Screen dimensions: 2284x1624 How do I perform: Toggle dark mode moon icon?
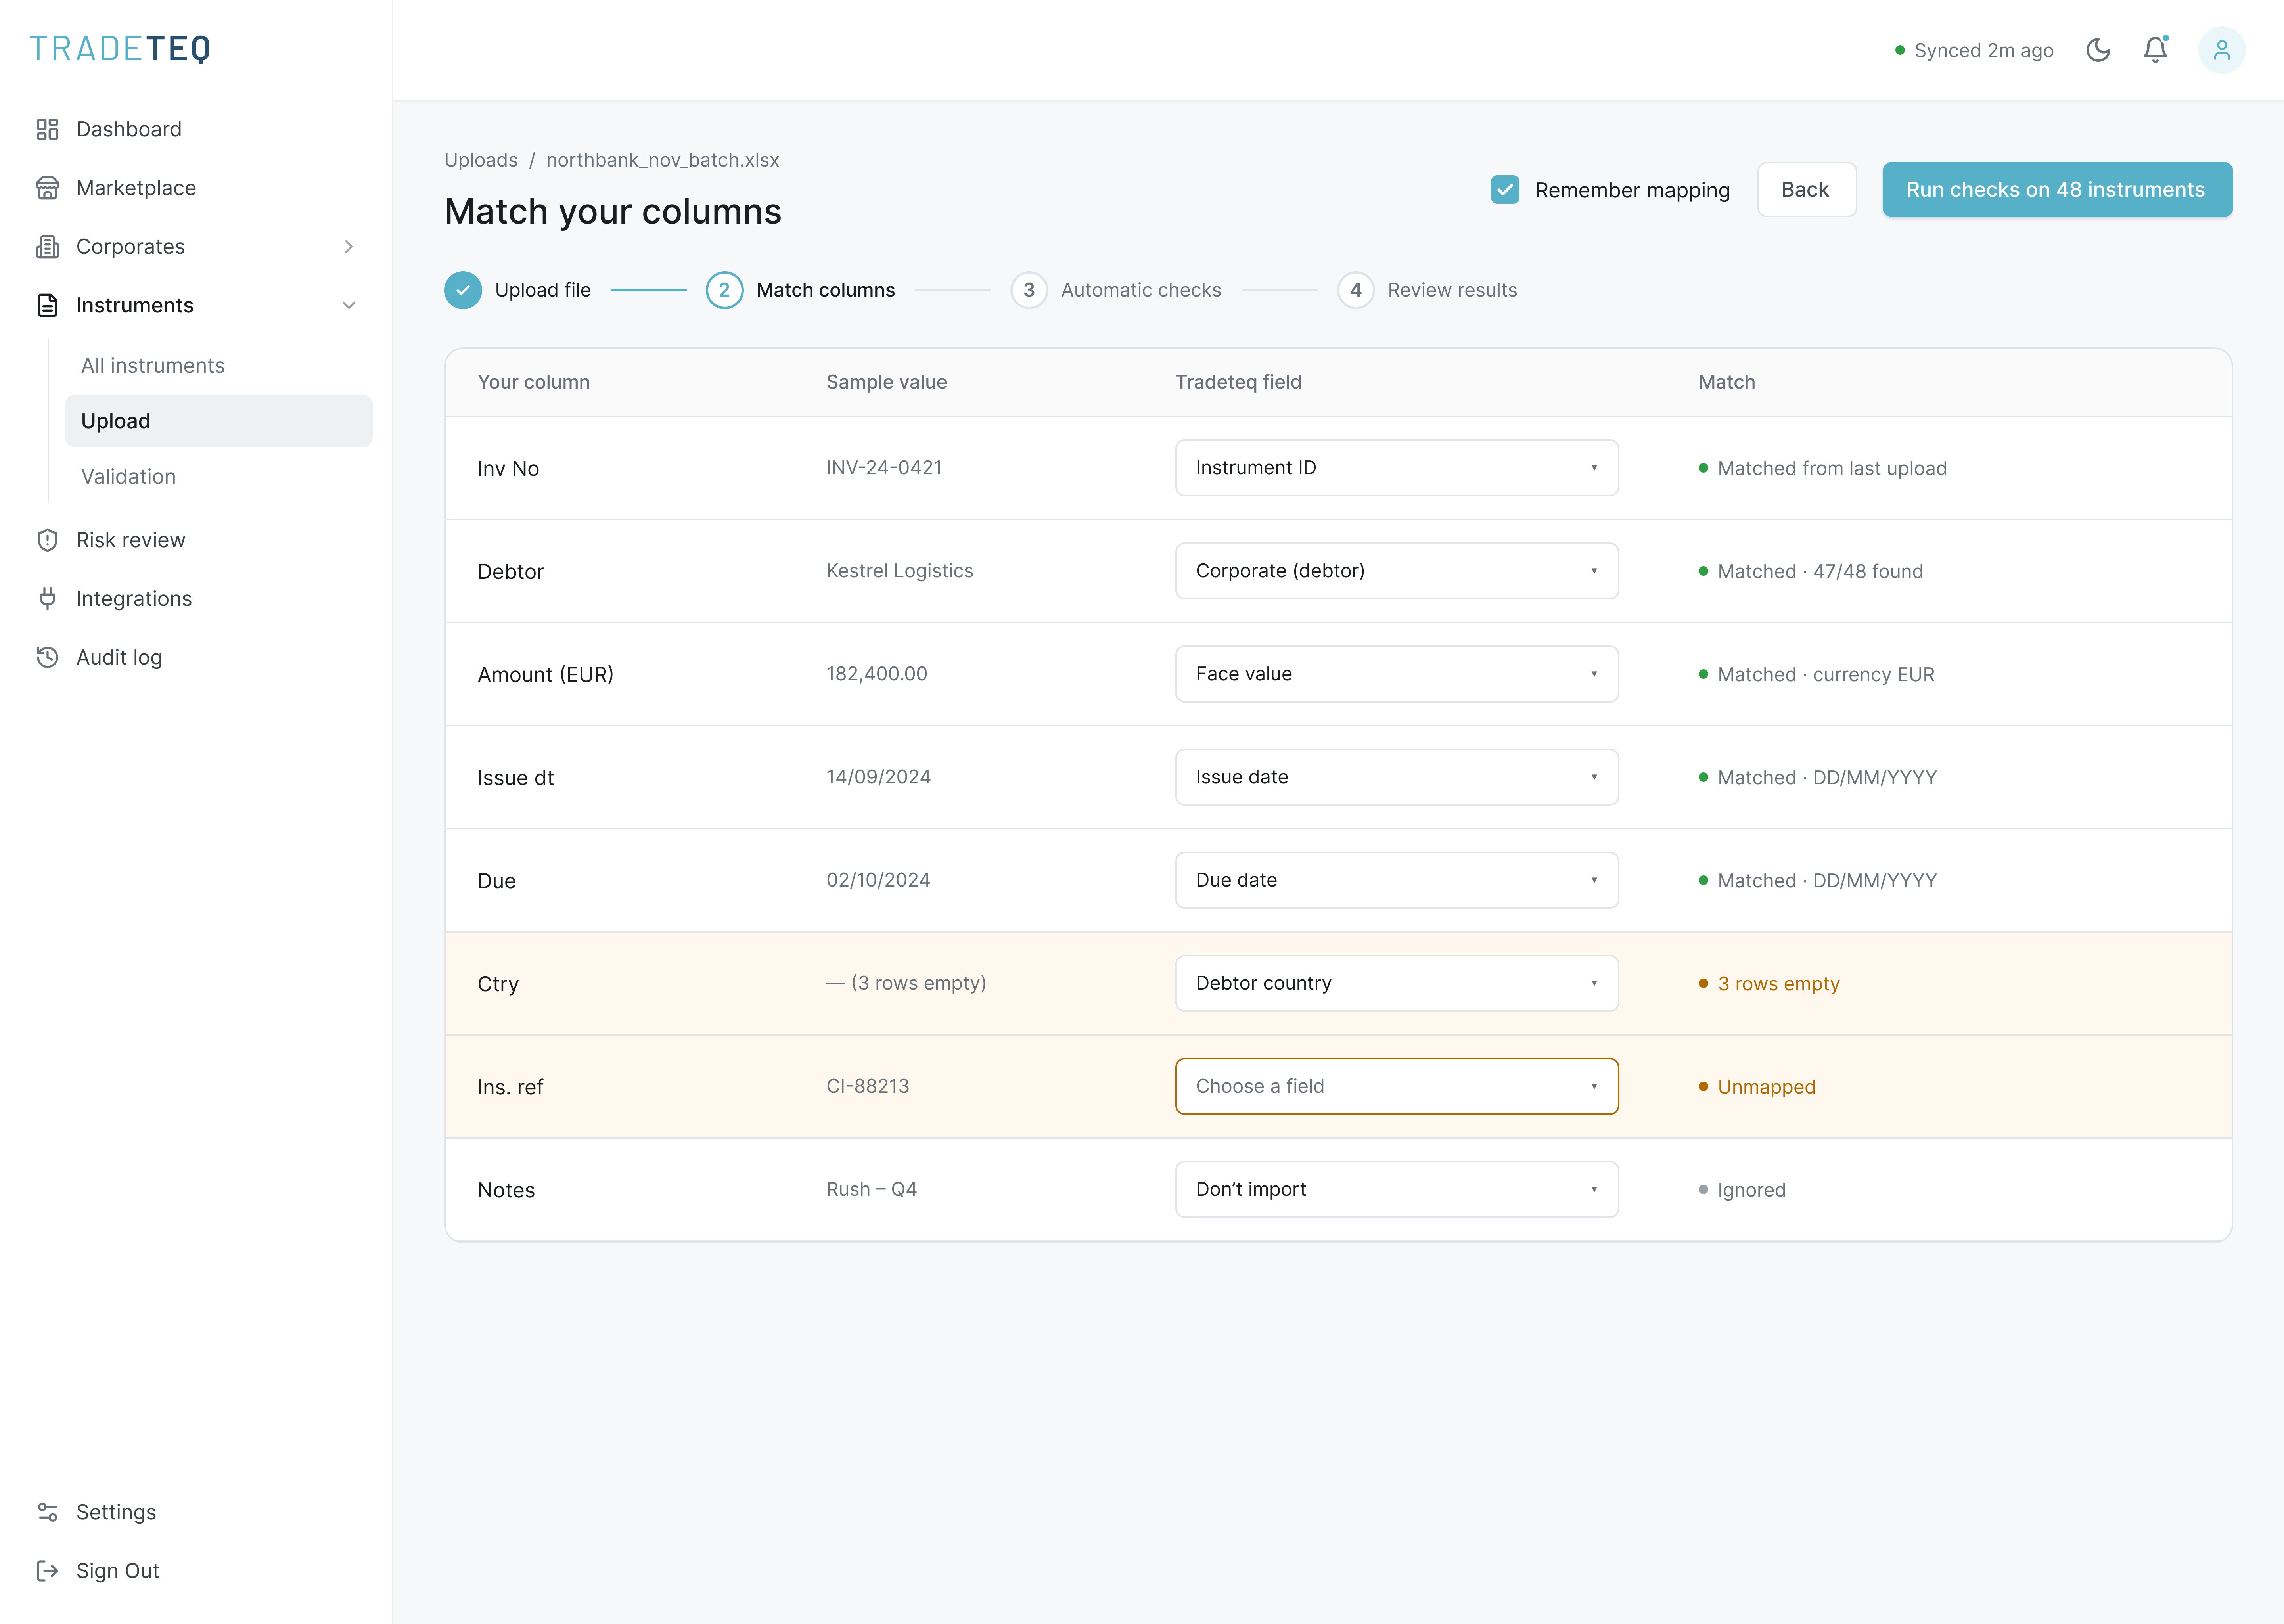click(x=2098, y=50)
